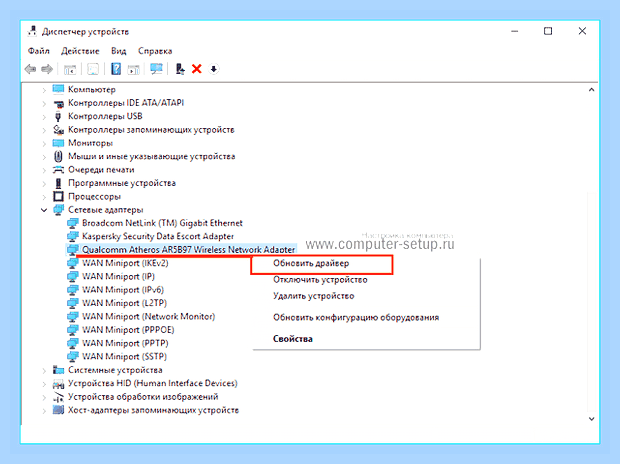Image resolution: width=620 pixels, height=464 pixels.
Task: Click the Контроллеры USB plug icon
Action: pos(58,116)
